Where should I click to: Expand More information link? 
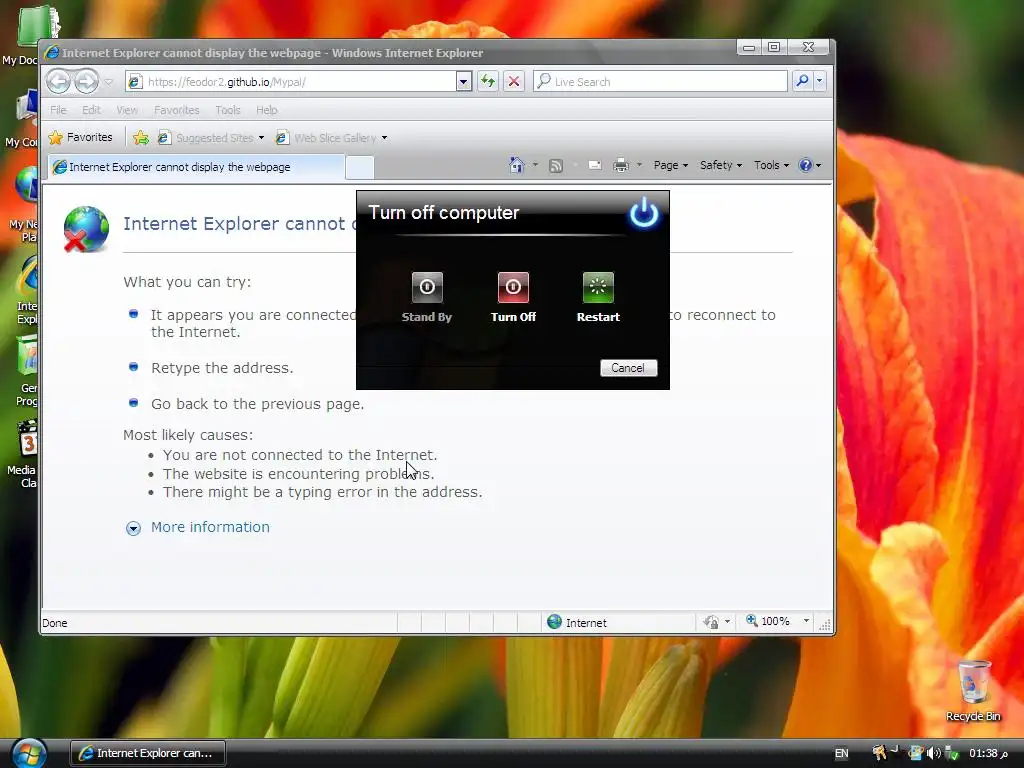pyautogui.click(x=210, y=527)
